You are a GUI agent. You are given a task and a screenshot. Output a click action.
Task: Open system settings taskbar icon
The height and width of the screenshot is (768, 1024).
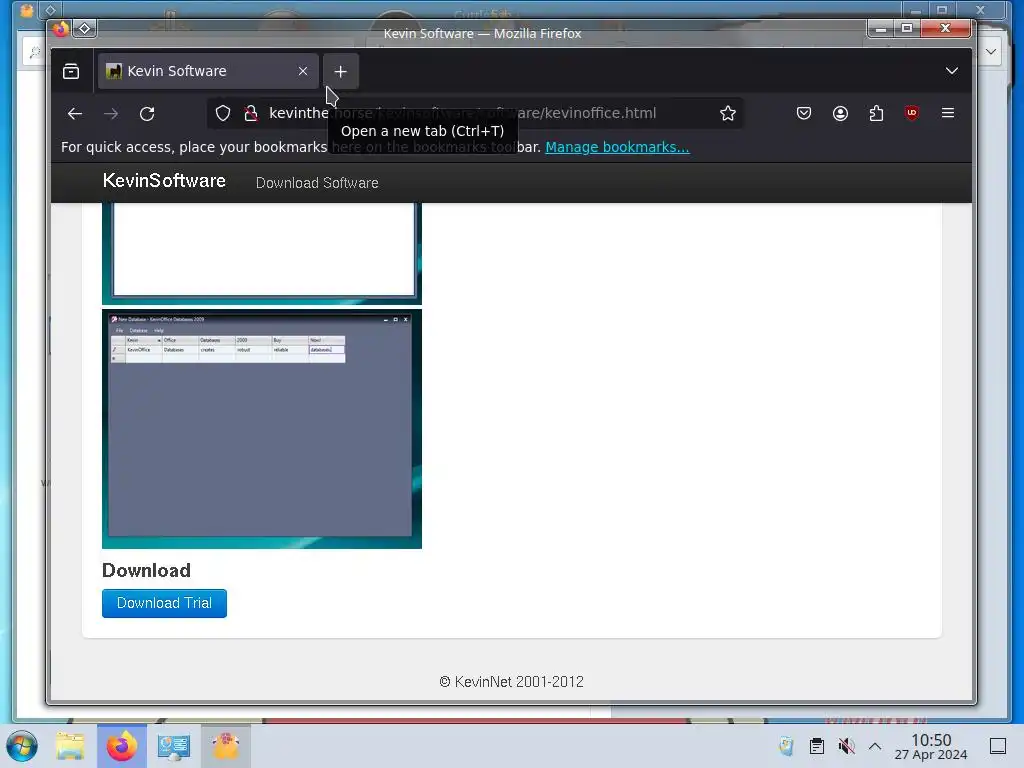(x=174, y=746)
